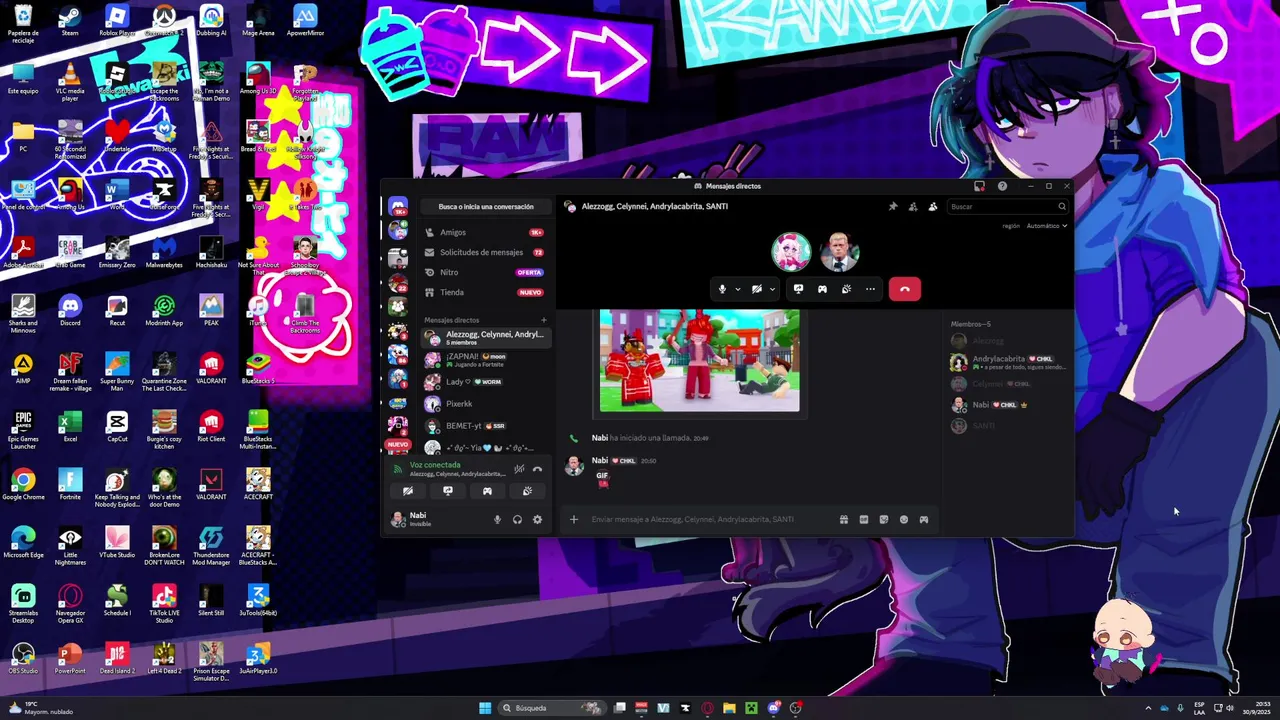Screen dimensions: 1280x720
Task: Click the message attachment plus button
Action: tap(574, 519)
